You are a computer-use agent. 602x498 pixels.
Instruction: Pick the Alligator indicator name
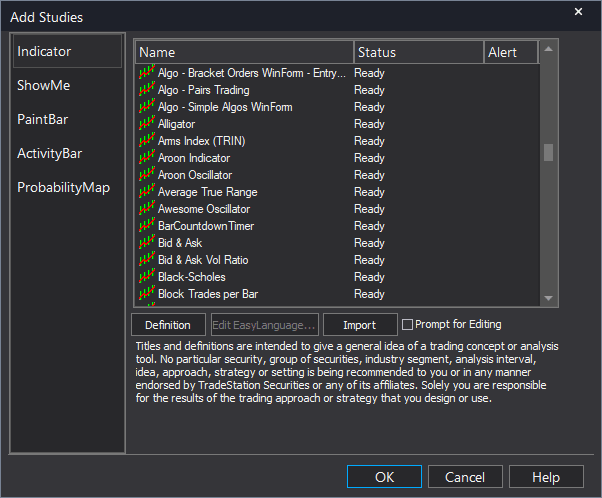coord(176,124)
